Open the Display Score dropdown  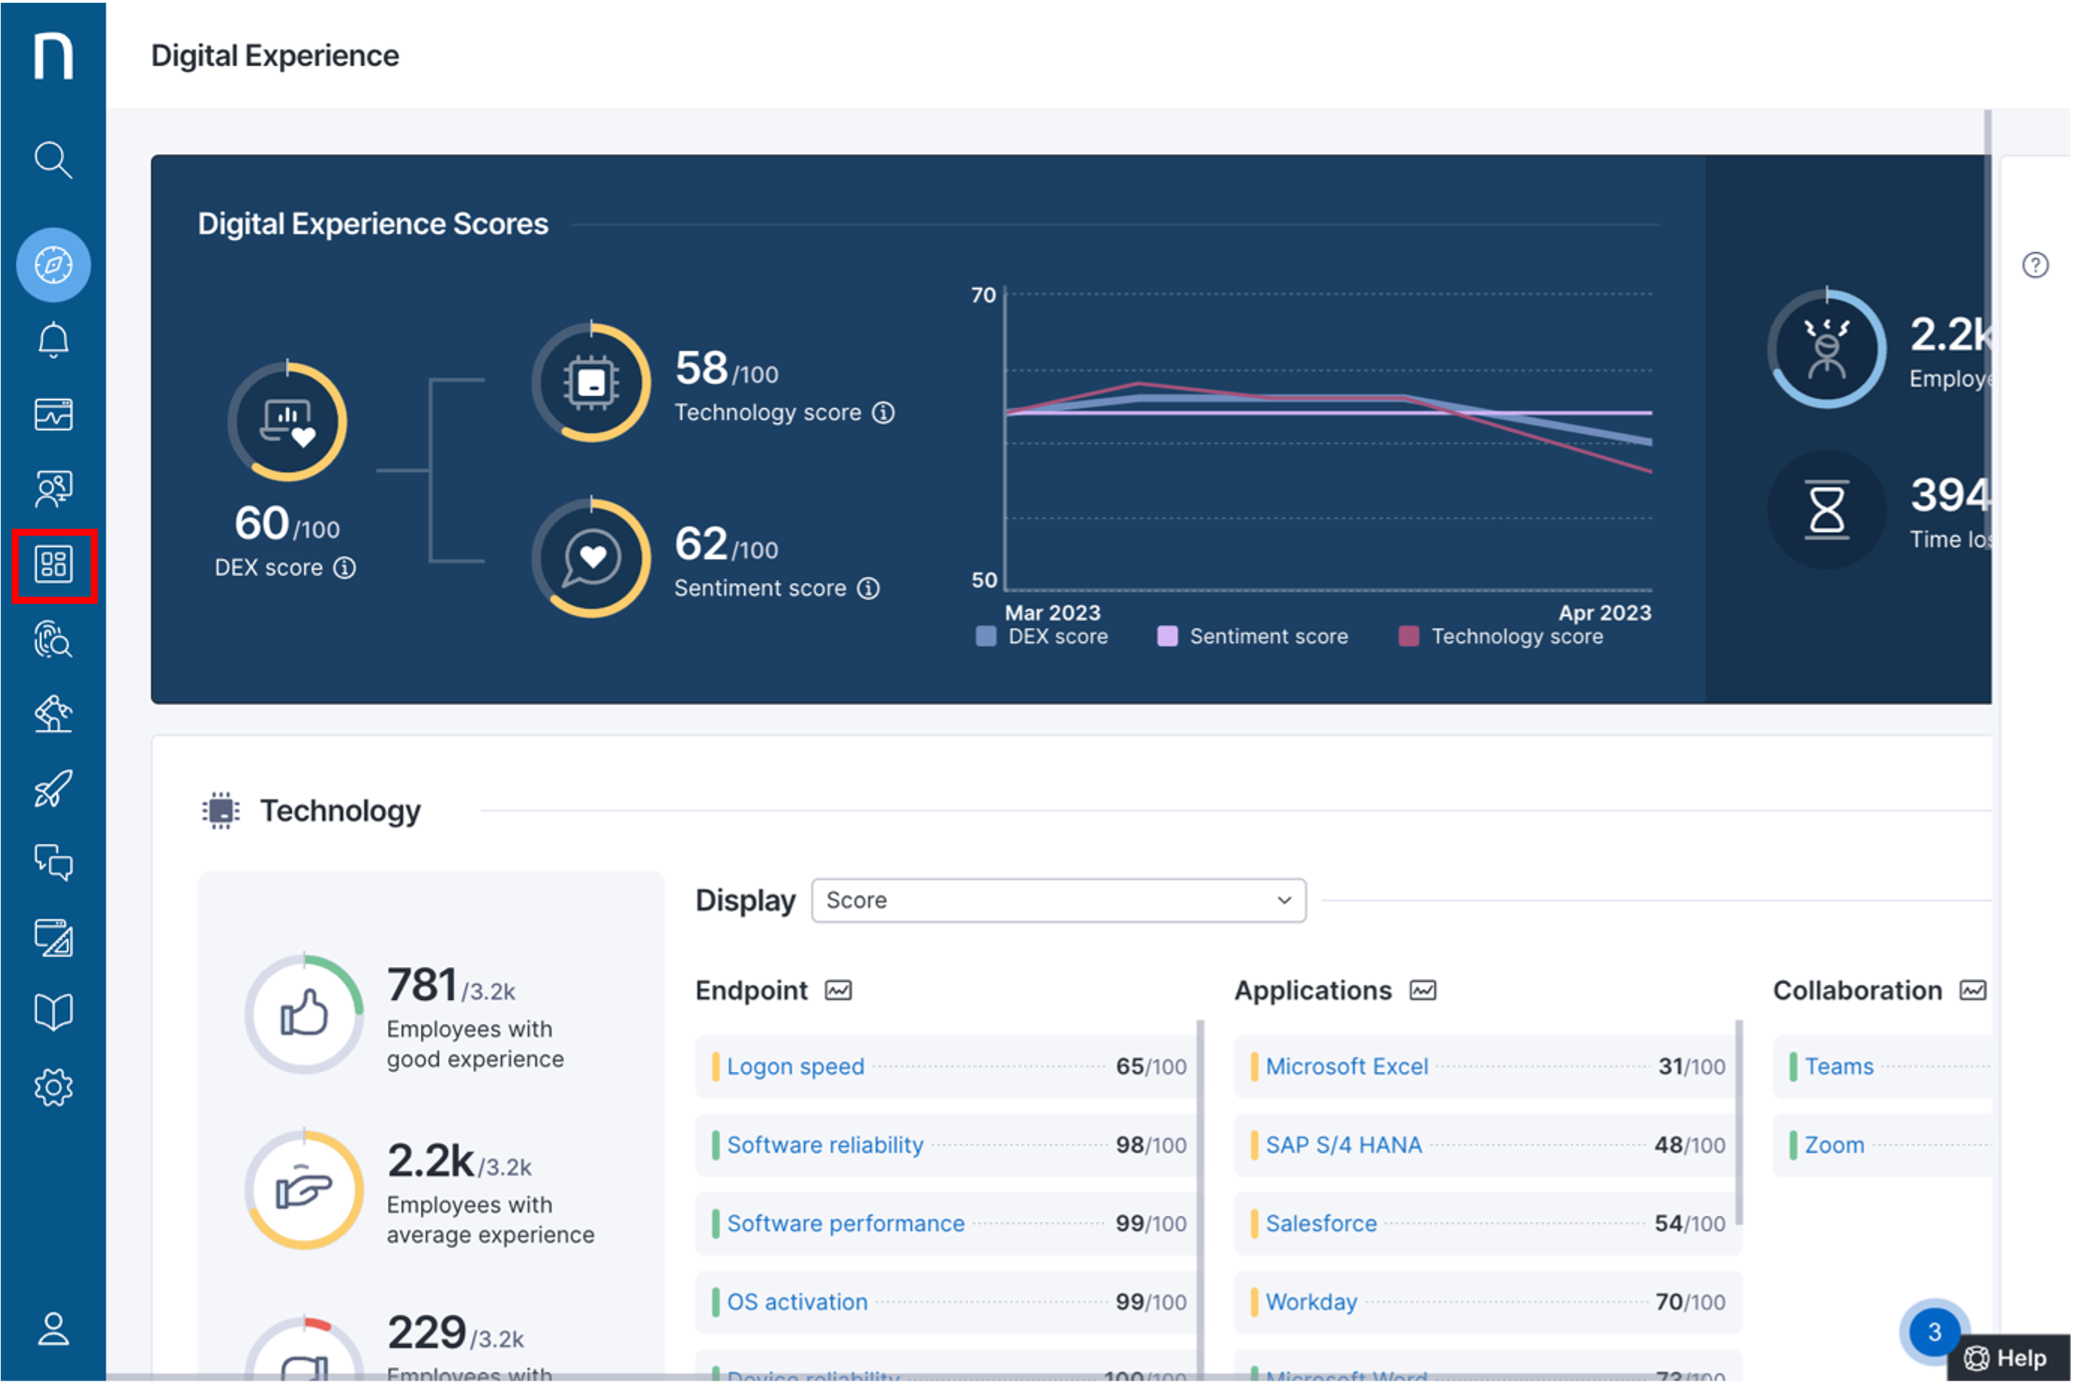pos(1058,900)
